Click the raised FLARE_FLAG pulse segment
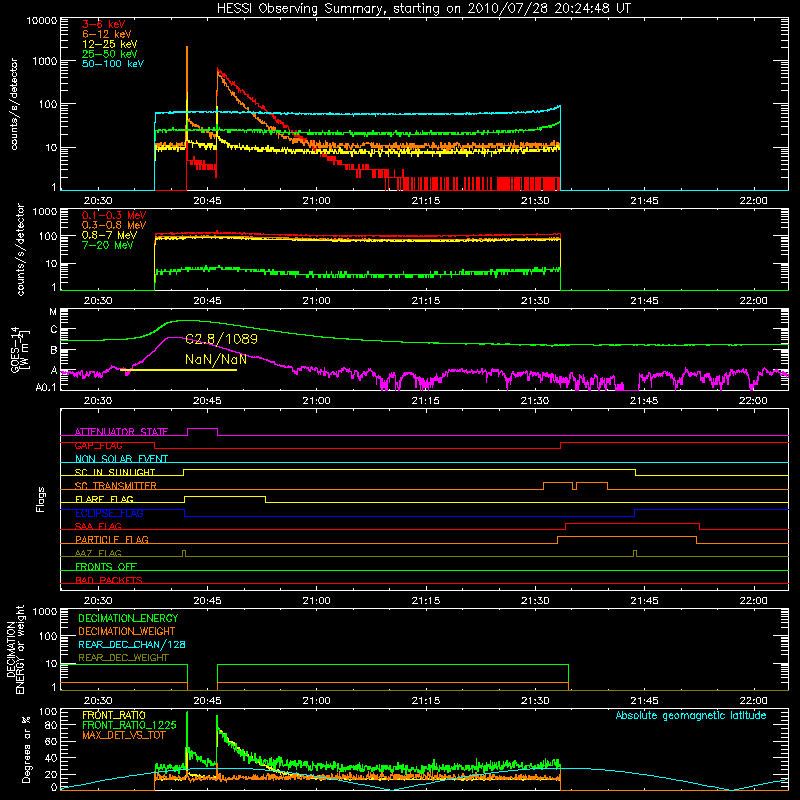800x800 pixels. [224, 496]
